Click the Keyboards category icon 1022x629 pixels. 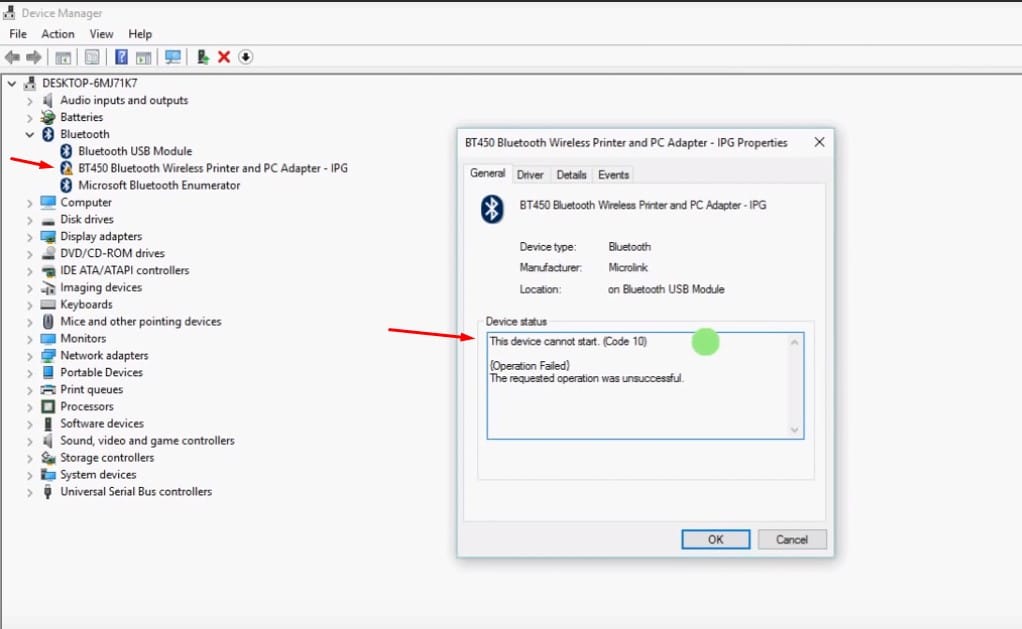(x=48, y=304)
